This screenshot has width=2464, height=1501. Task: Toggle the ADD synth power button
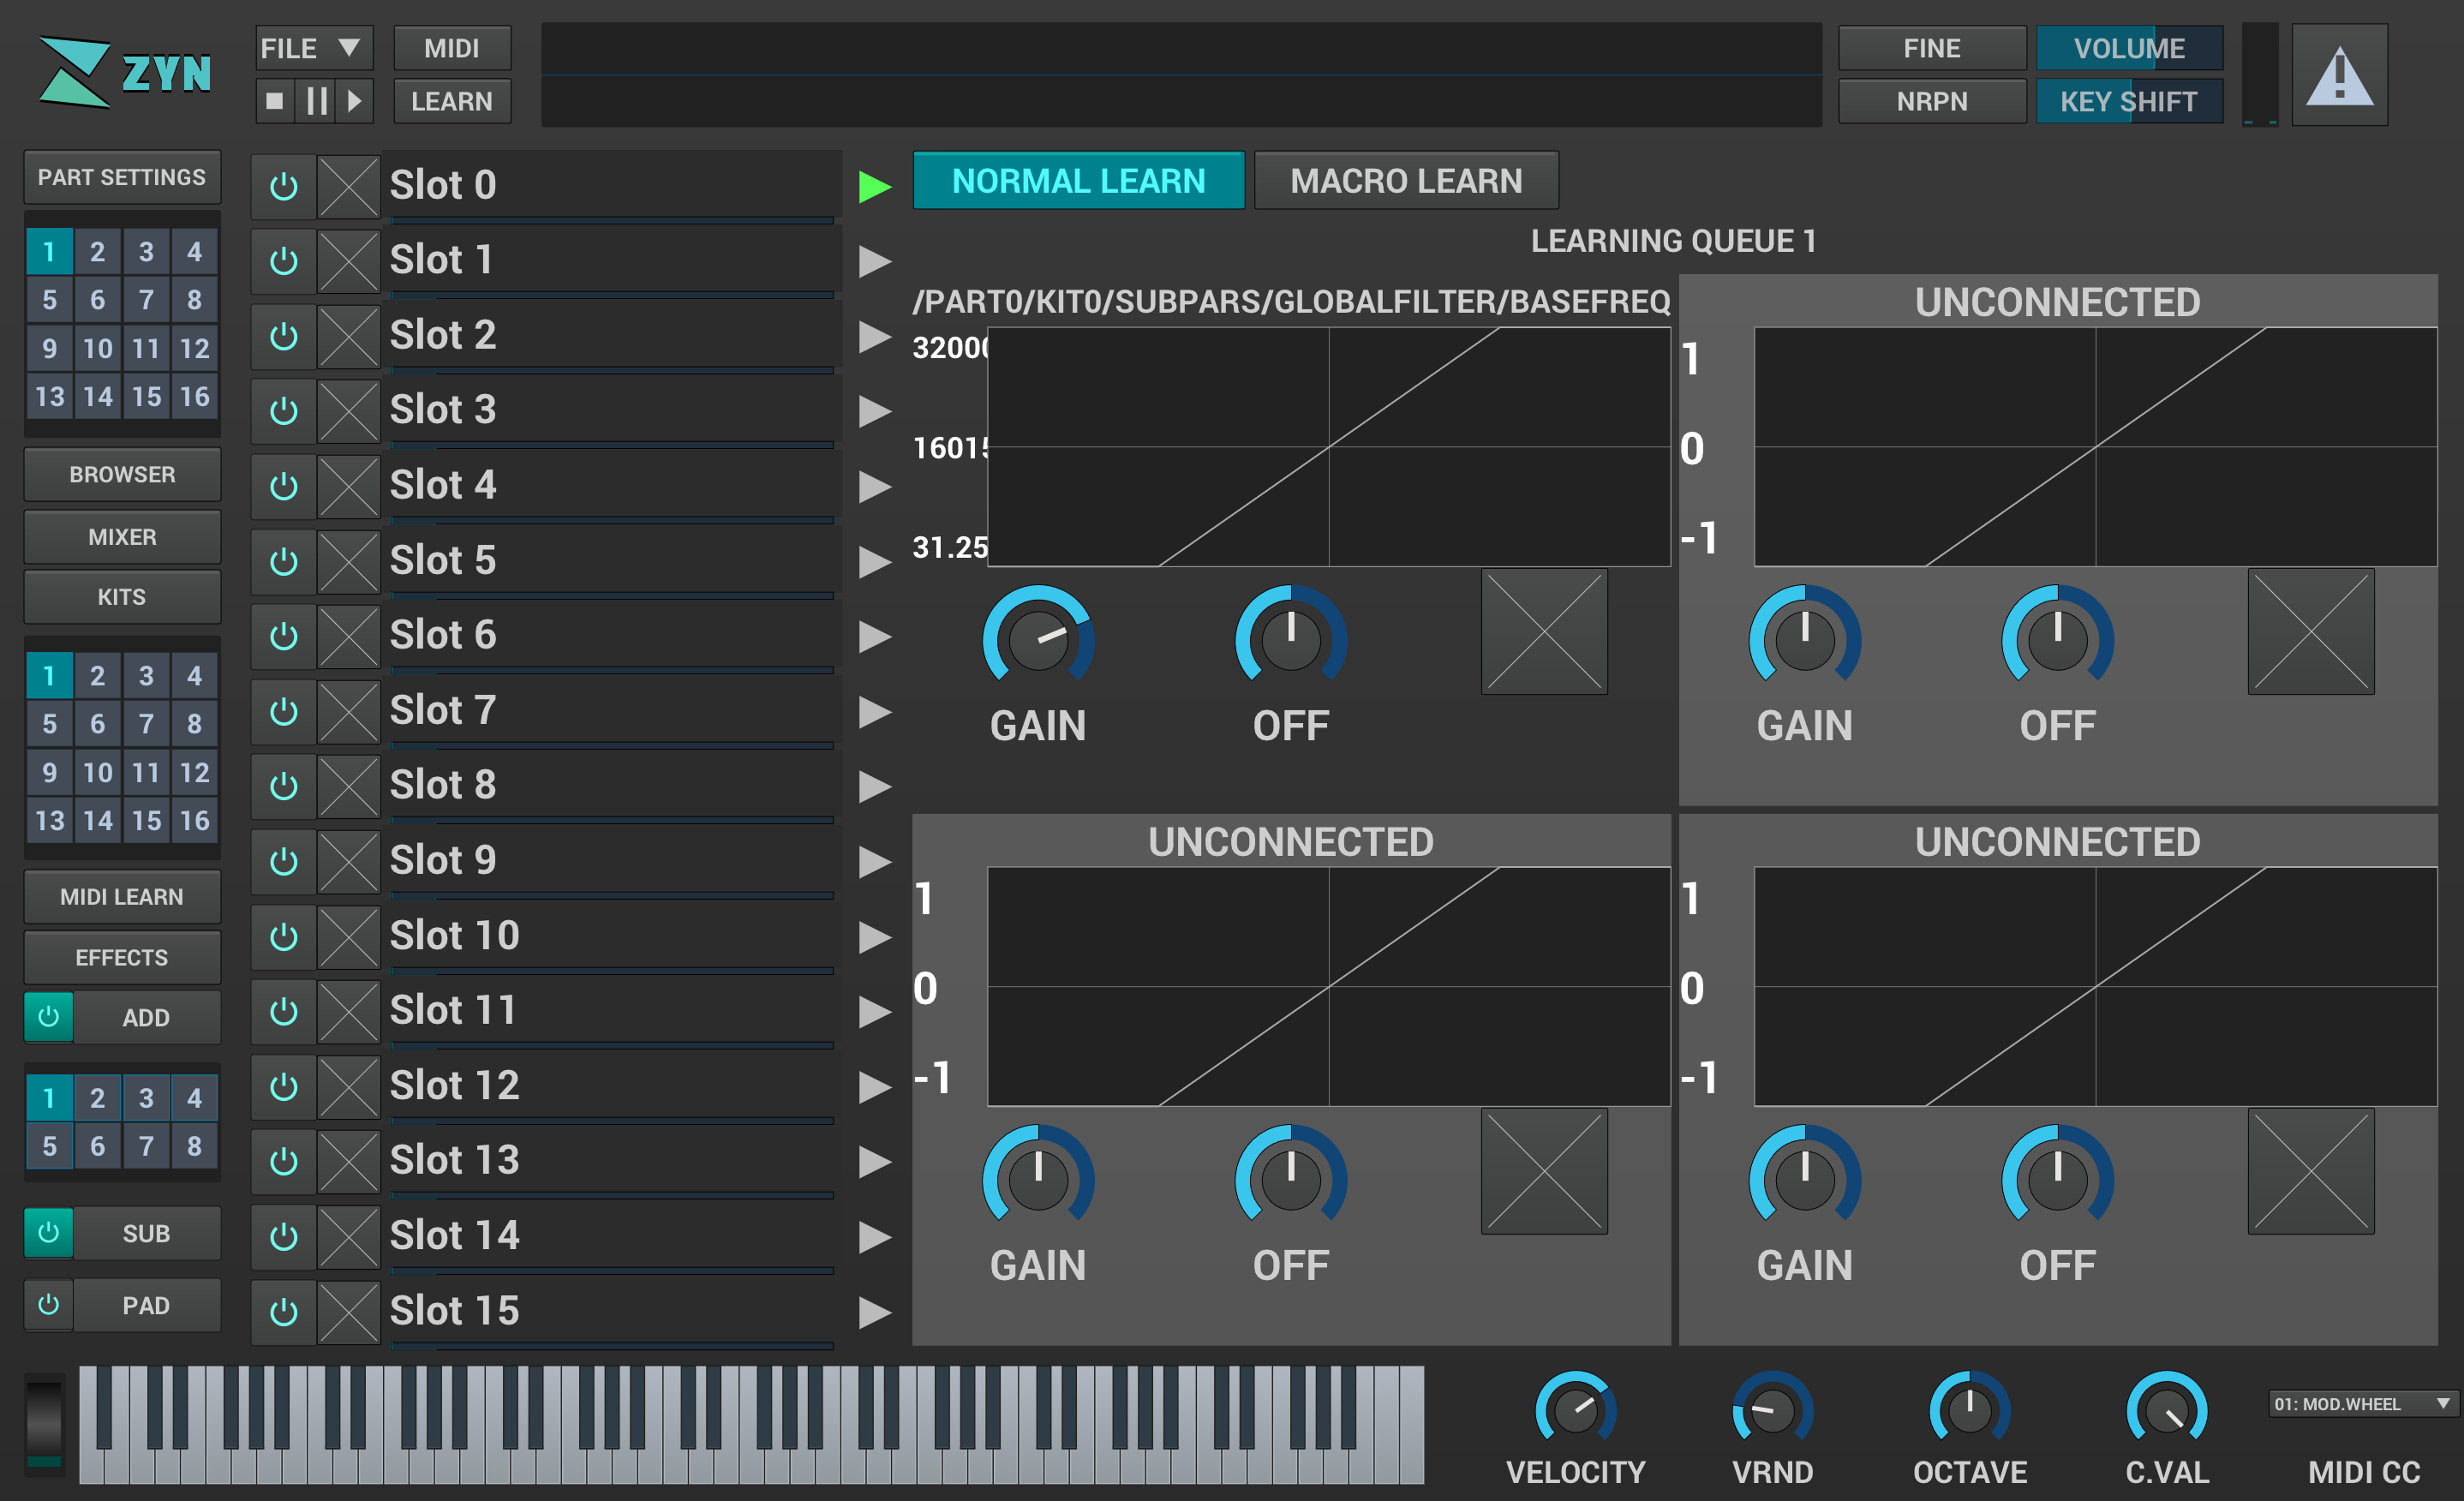(48, 1017)
